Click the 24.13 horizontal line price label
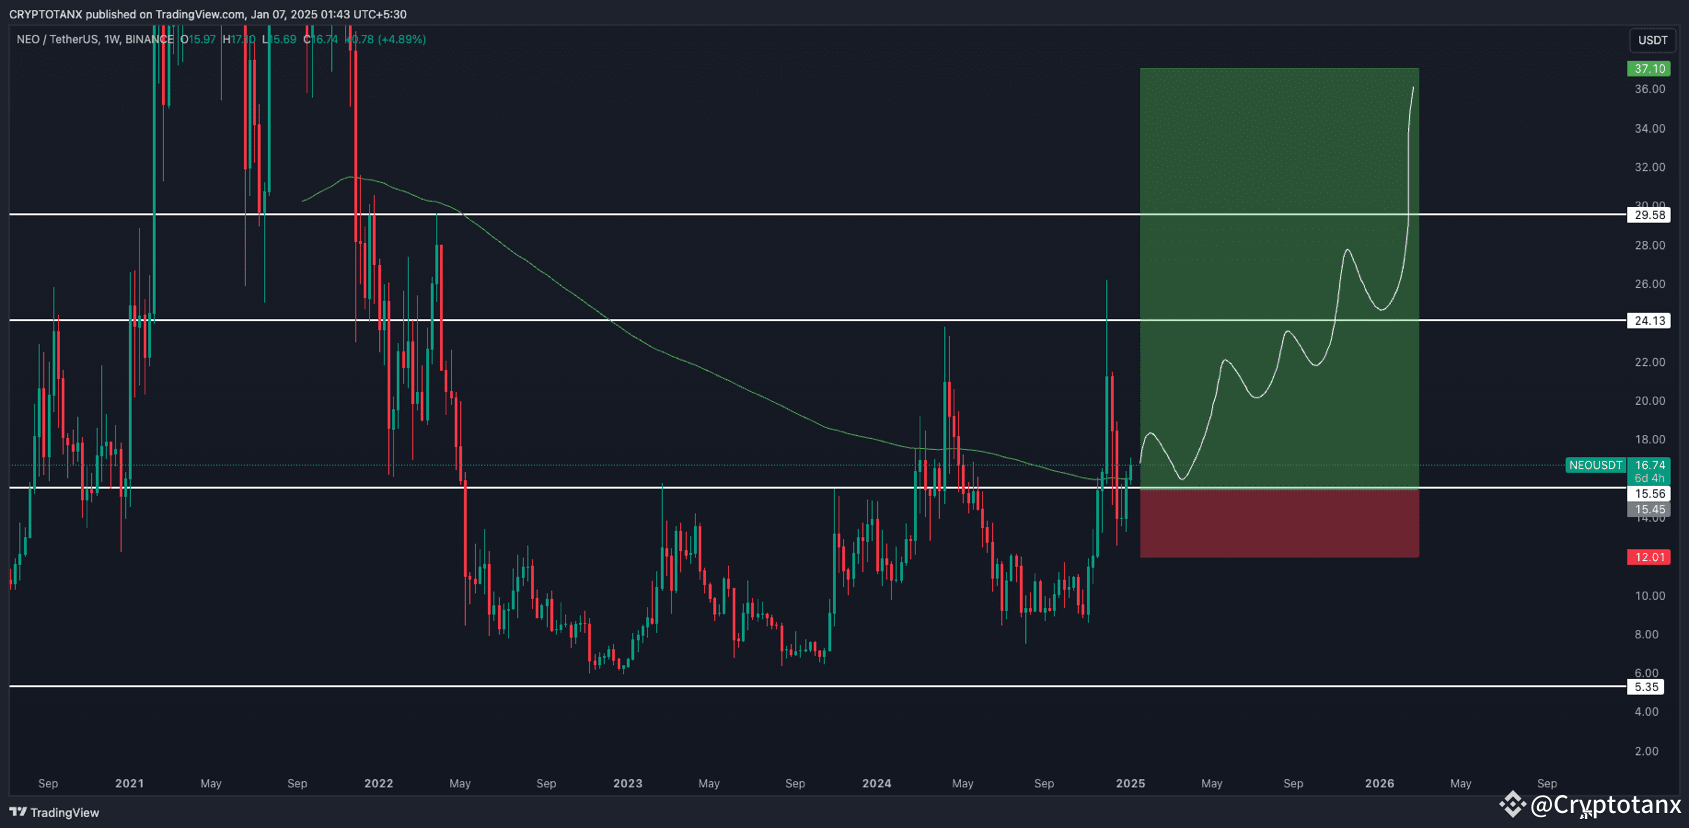This screenshot has width=1689, height=828. point(1649,321)
